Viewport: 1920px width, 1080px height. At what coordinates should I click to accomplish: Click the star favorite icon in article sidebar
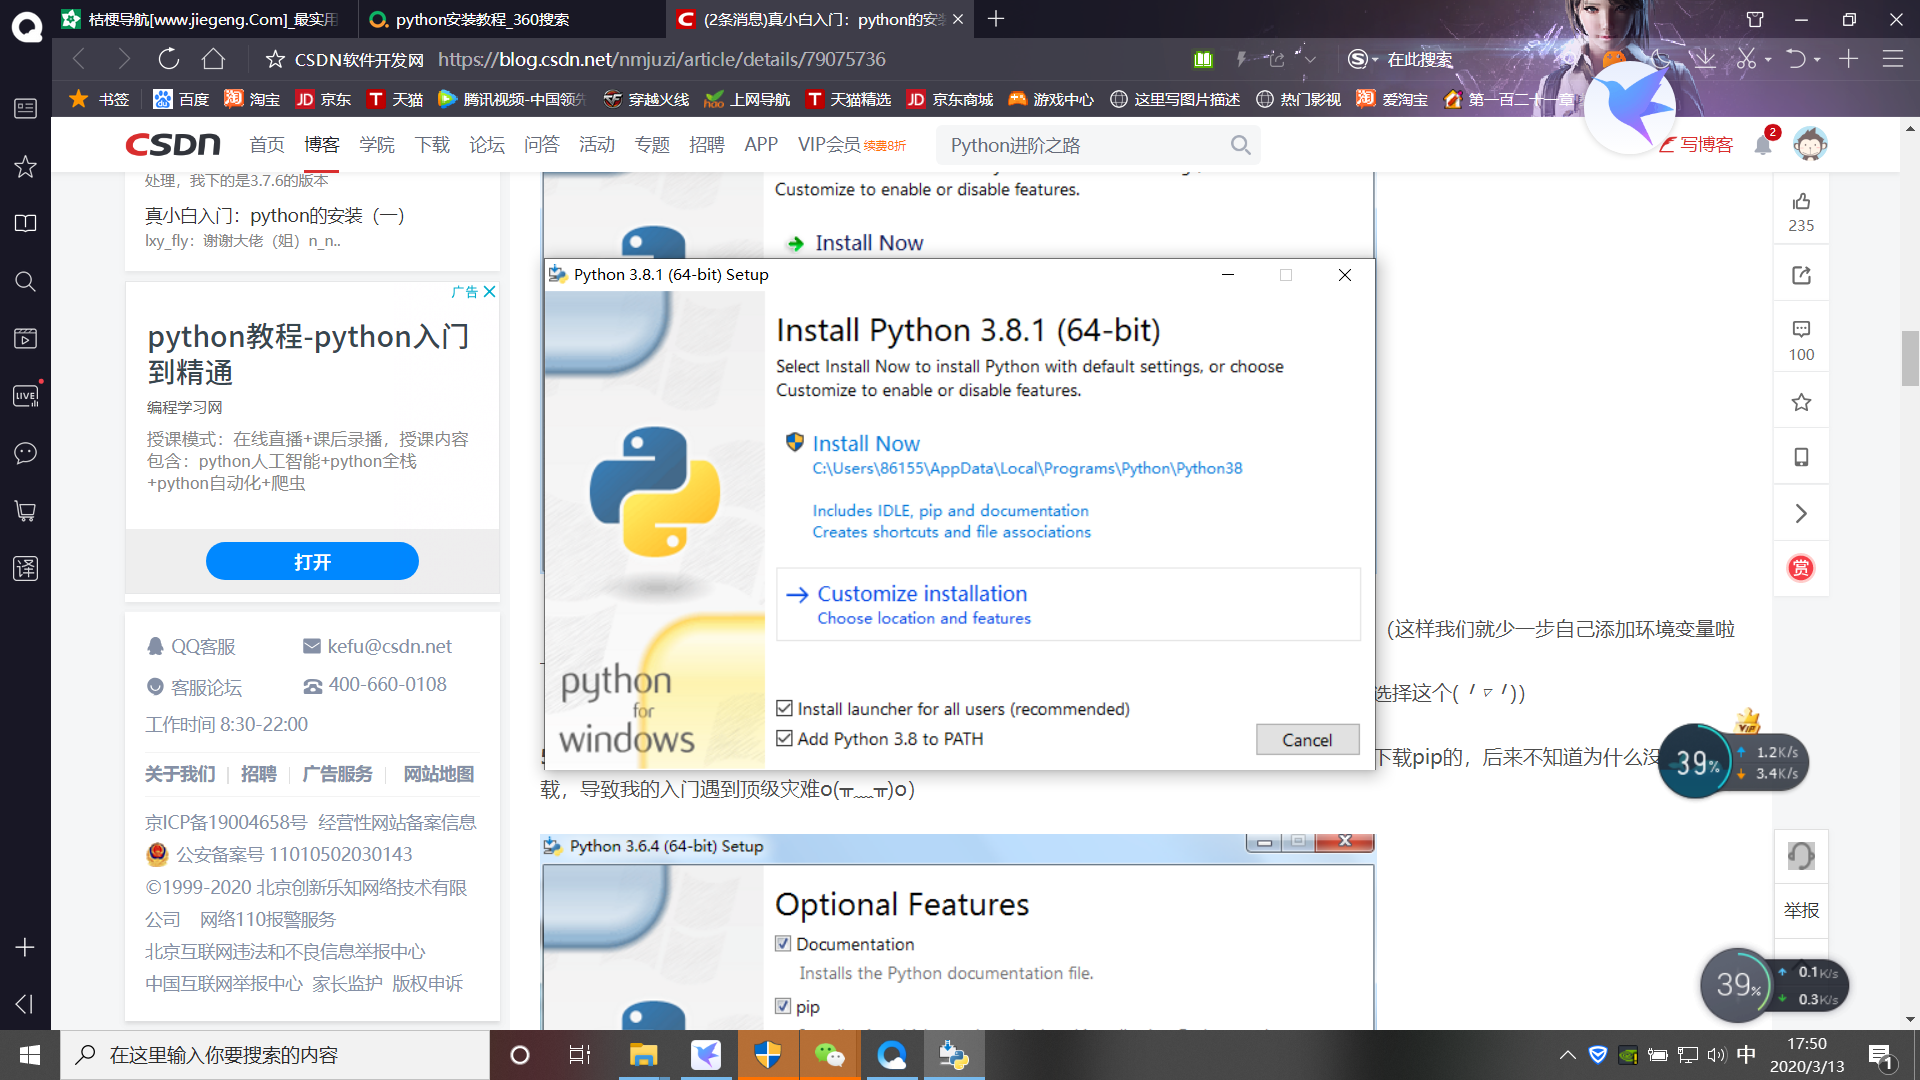[1801, 402]
